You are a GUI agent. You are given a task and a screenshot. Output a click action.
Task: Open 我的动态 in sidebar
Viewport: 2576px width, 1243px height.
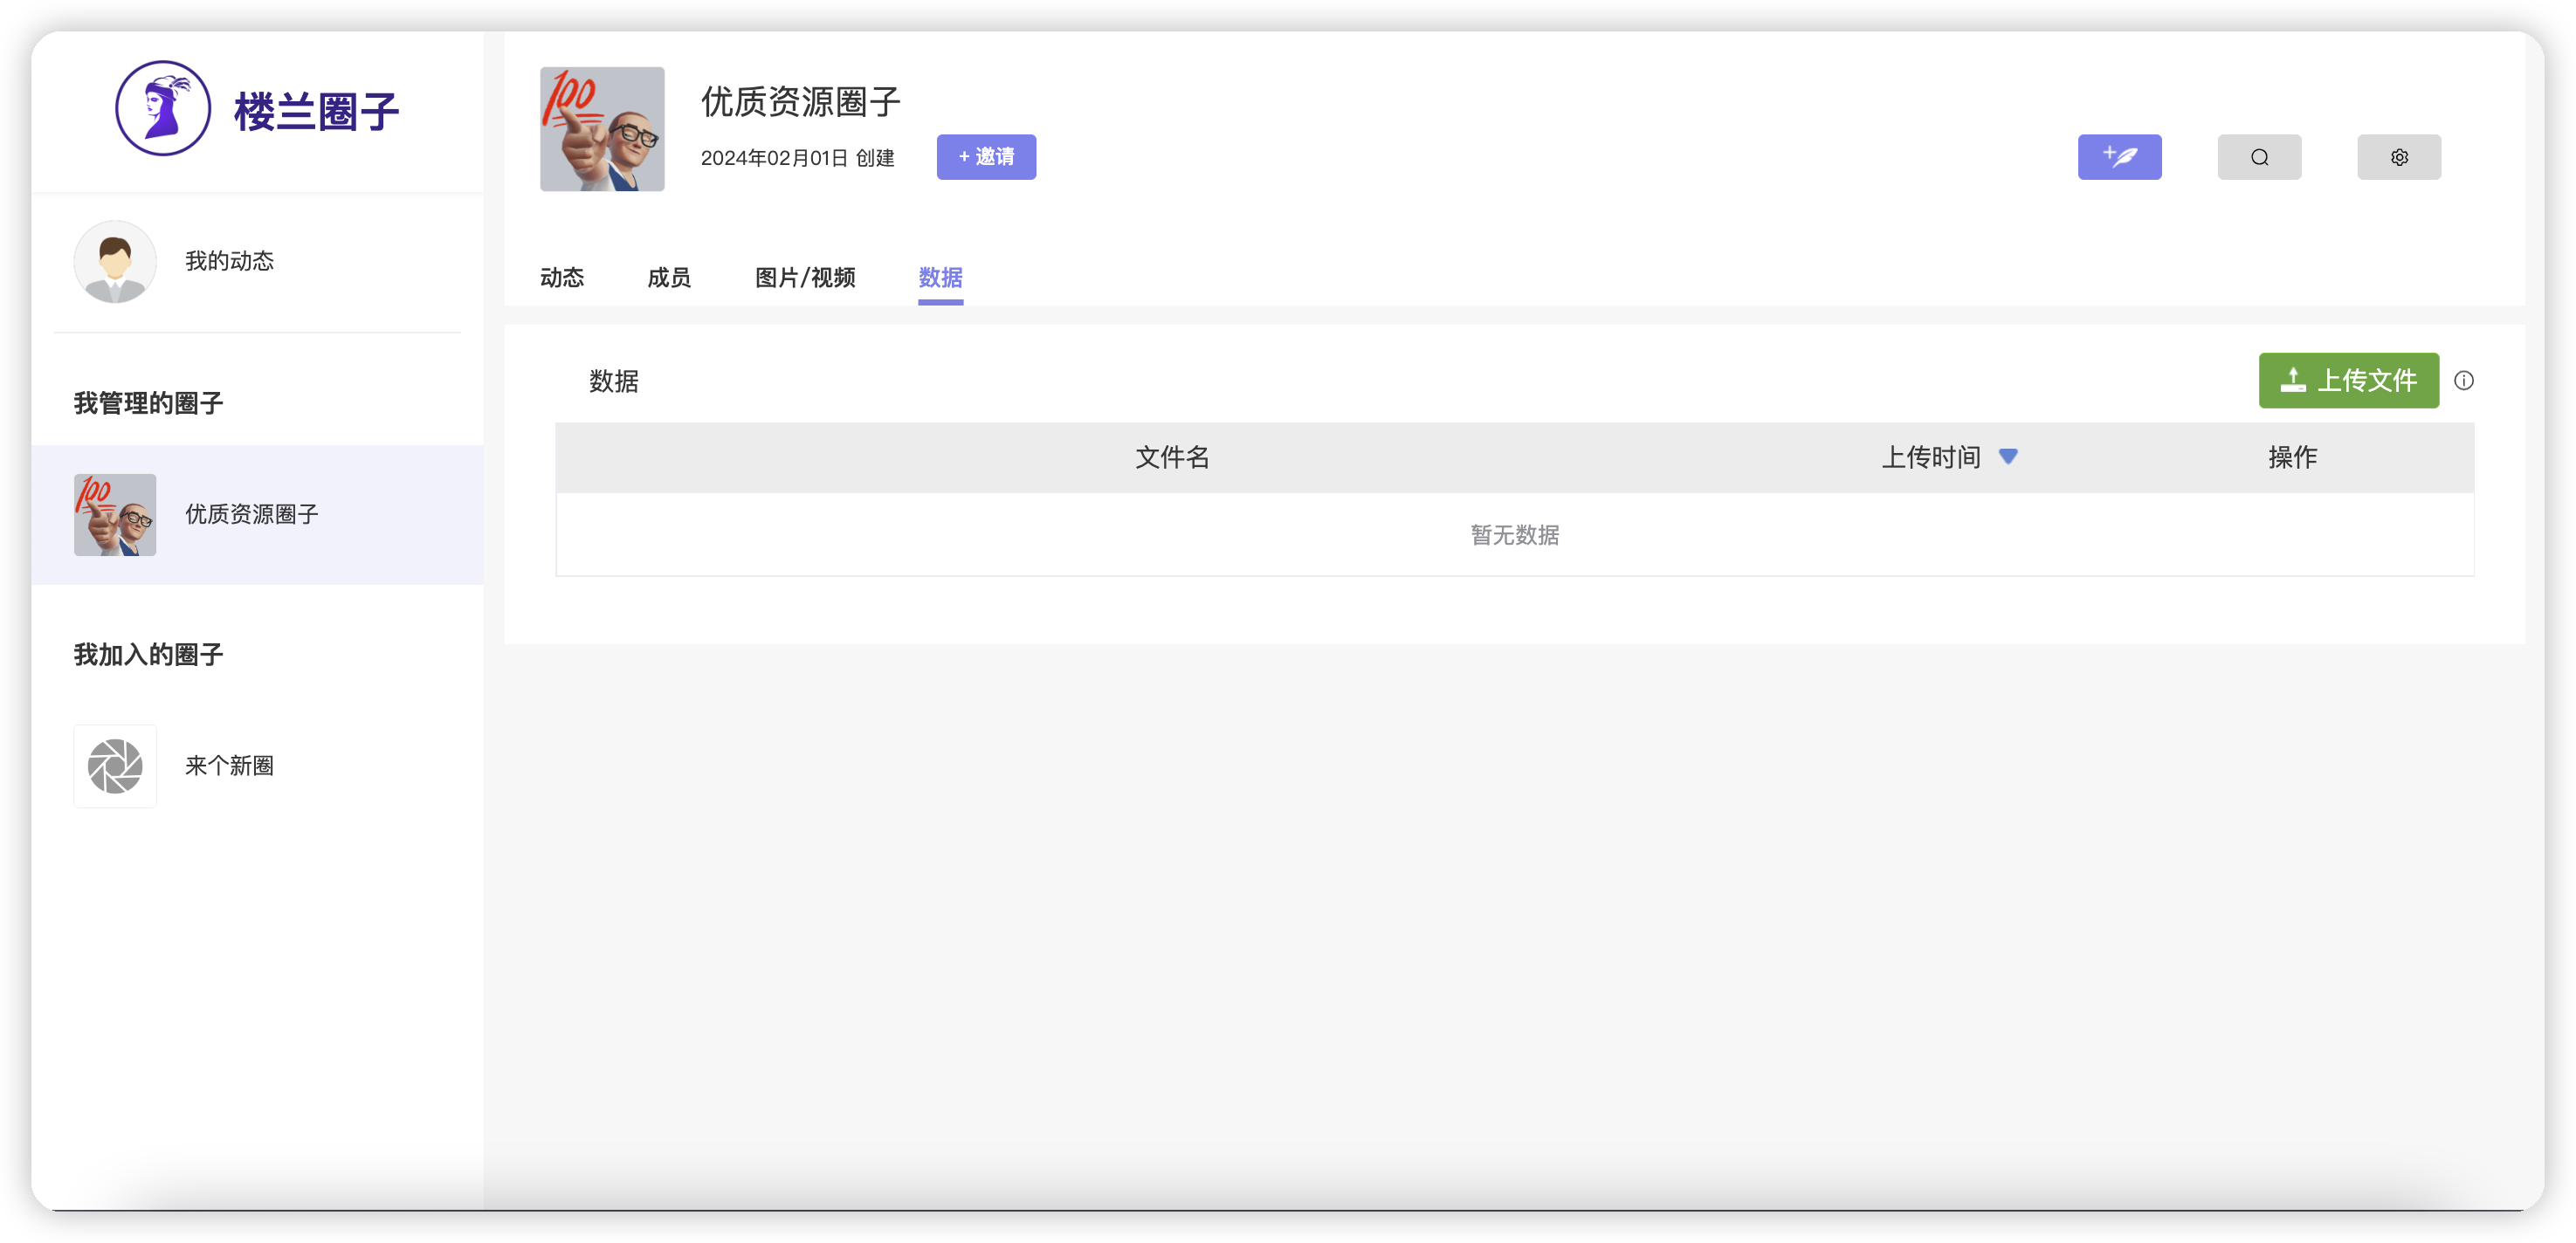[257, 261]
